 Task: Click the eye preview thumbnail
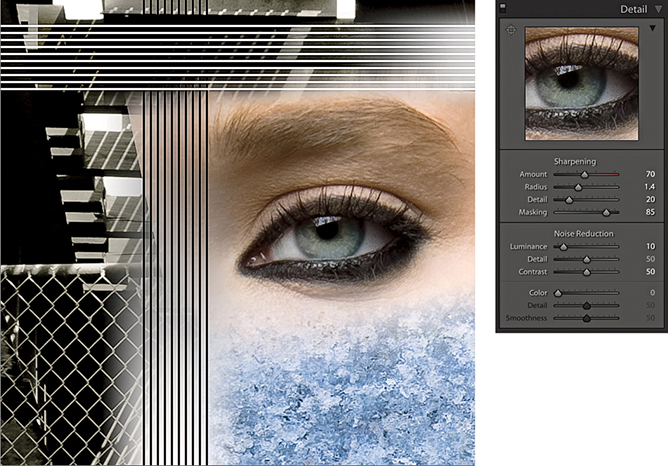click(582, 83)
